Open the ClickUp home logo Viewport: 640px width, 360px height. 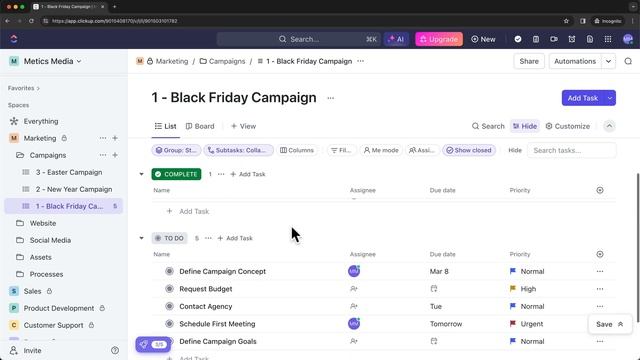[x=14, y=39]
